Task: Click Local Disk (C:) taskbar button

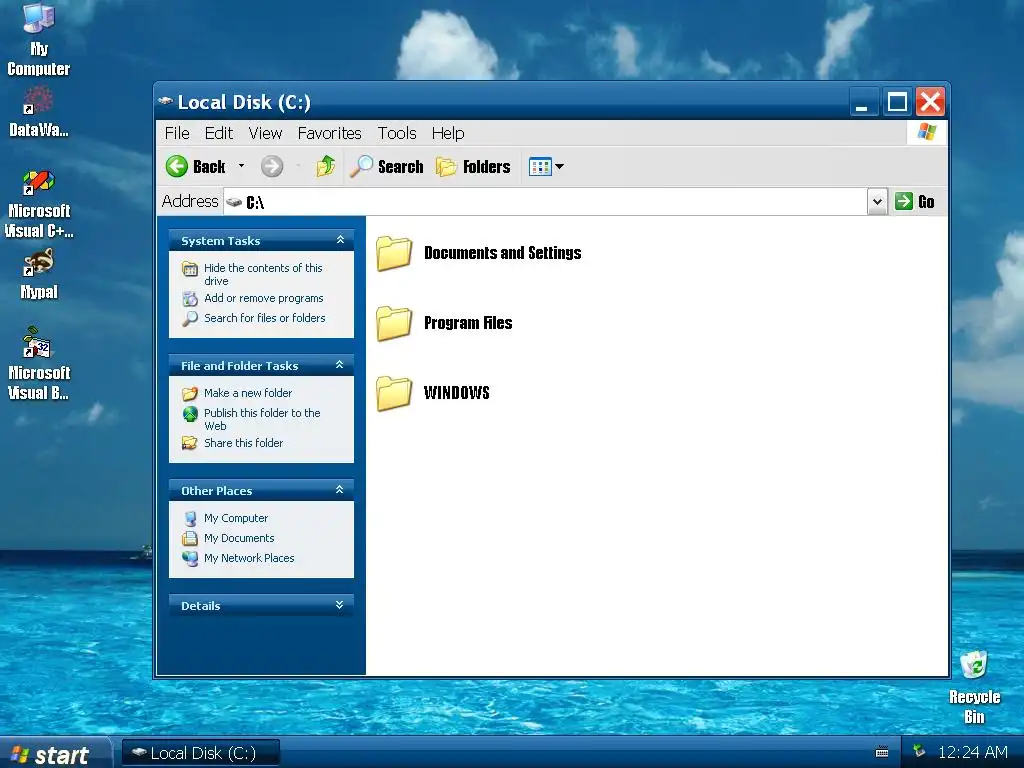Action: point(201,753)
